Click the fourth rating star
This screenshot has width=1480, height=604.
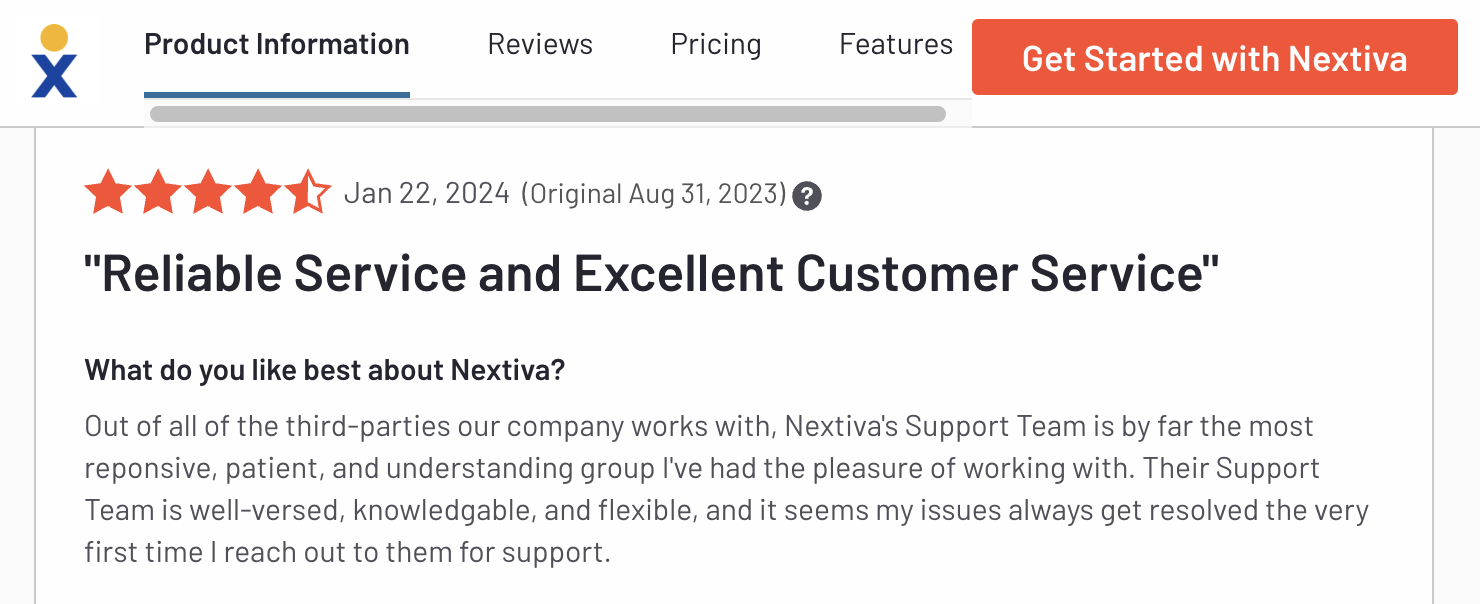click(x=257, y=193)
